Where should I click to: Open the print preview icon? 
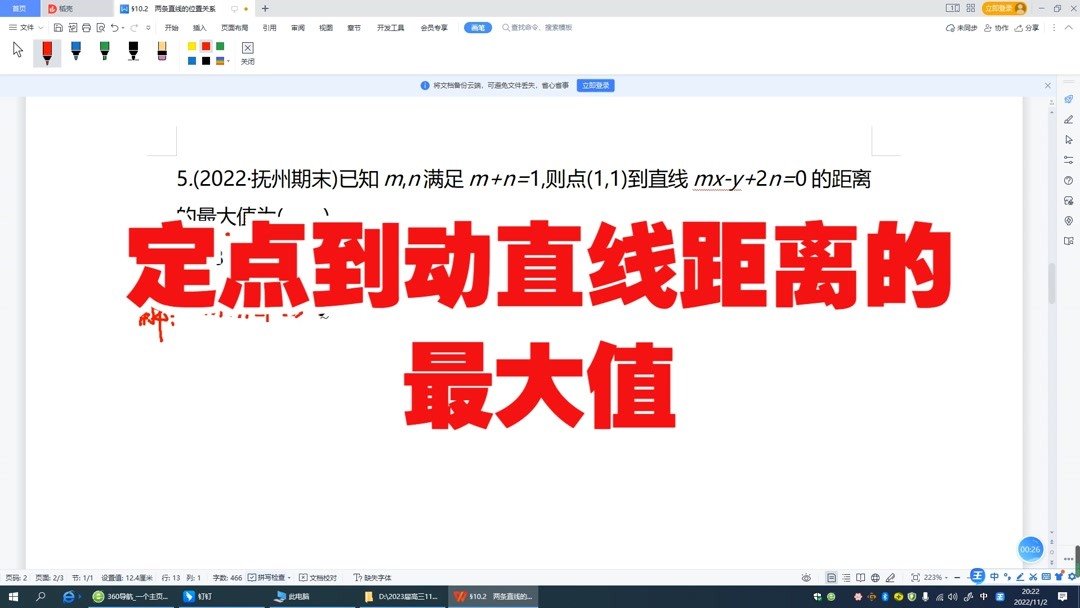click(x=101, y=27)
